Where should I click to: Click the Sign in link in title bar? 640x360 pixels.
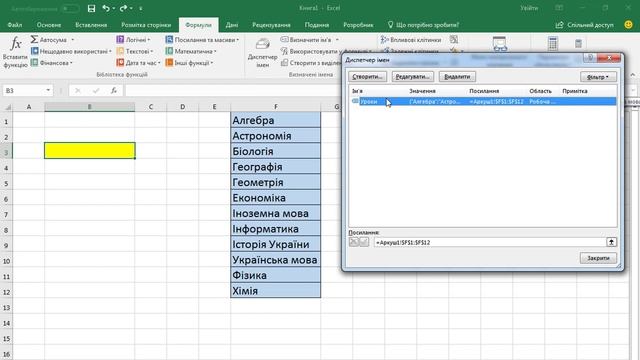click(x=529, y=8)
